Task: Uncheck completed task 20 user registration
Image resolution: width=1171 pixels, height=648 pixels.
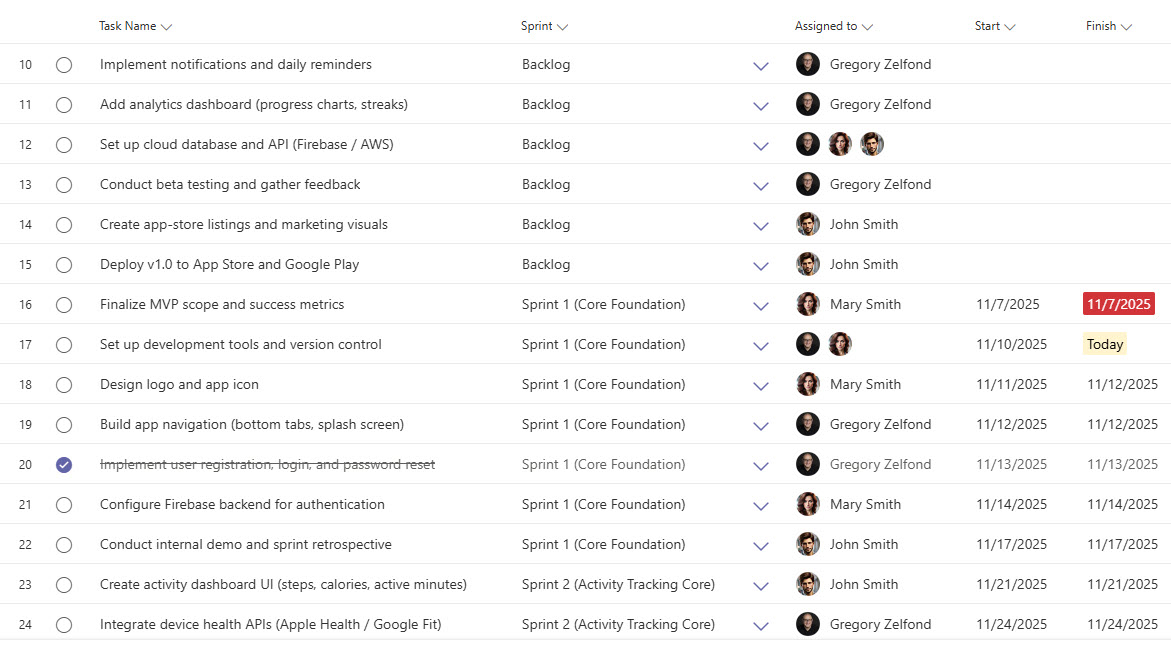Action: coord(64,465)
